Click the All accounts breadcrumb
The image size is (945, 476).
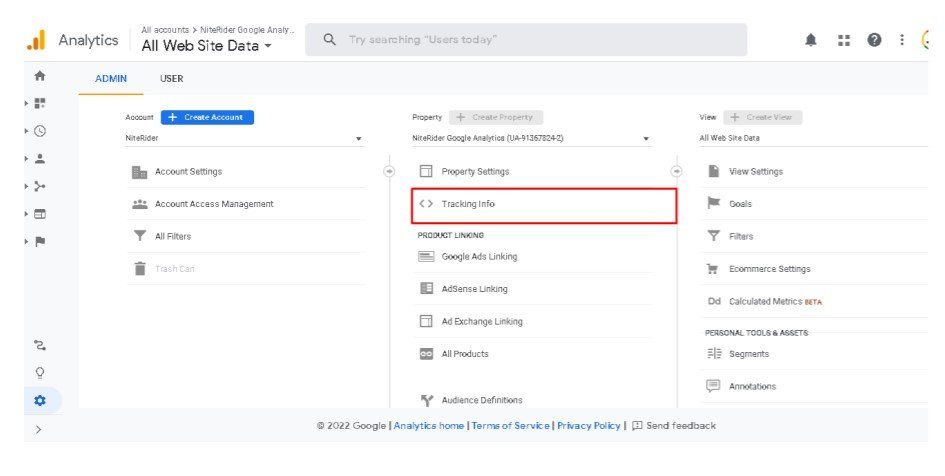click(165, 30)
